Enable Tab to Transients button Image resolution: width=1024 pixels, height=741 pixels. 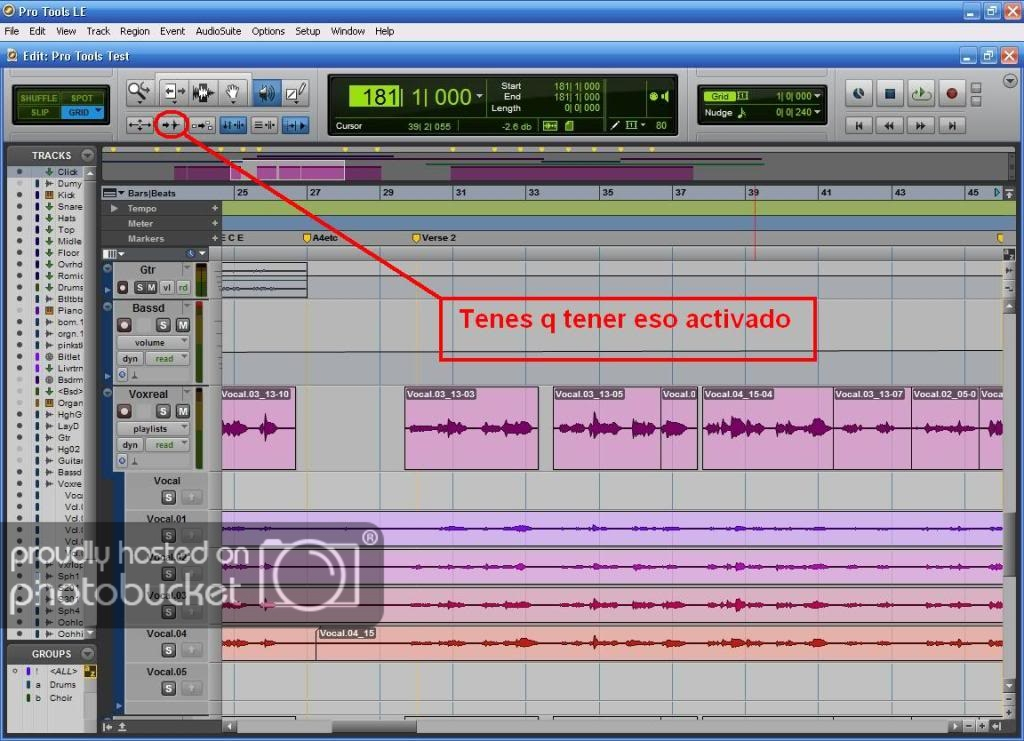pos(171,125)
